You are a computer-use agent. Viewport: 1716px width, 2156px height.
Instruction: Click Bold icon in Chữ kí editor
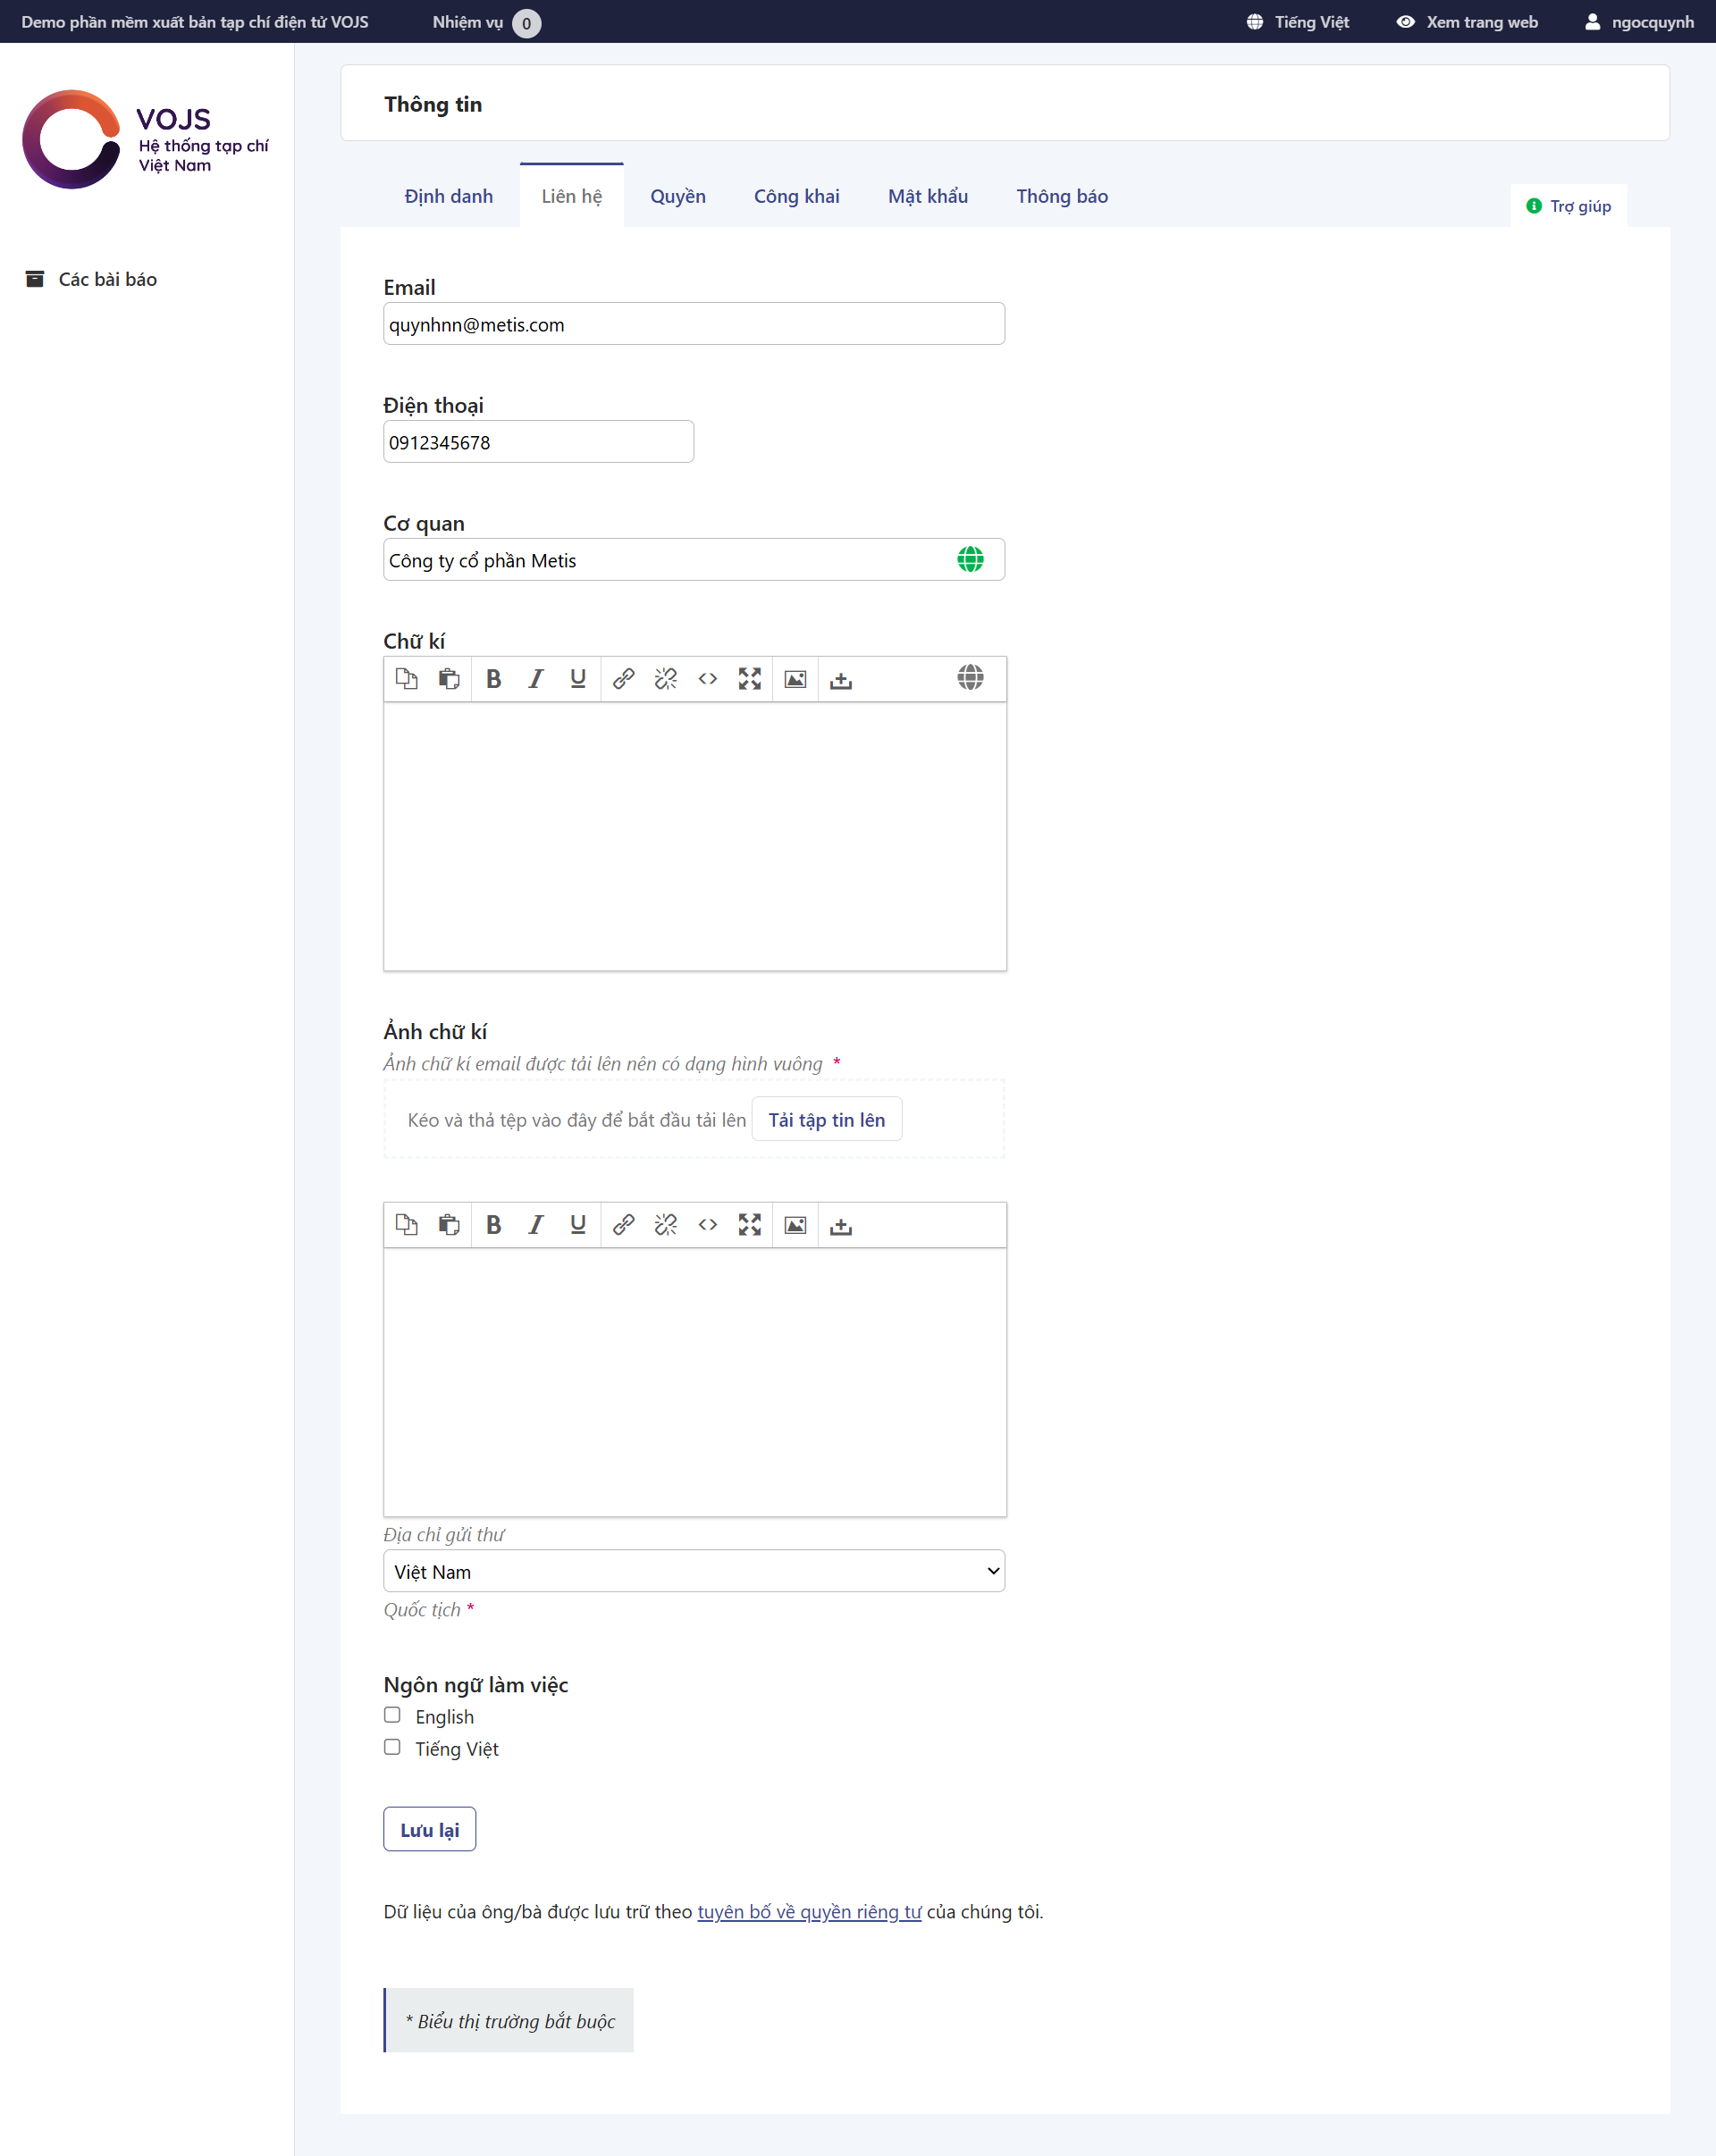point(493,679)
